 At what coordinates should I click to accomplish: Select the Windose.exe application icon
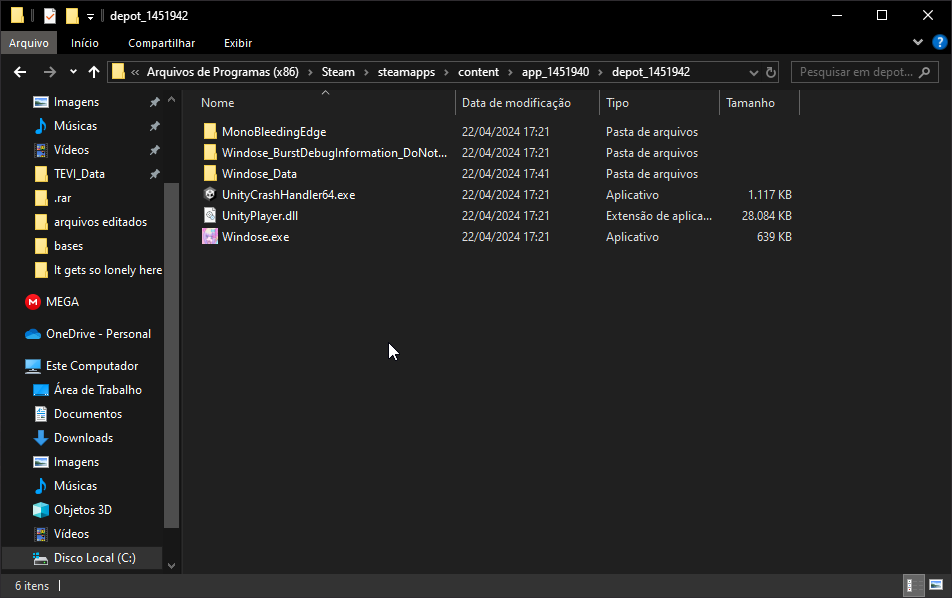click(x=210, y=237)
